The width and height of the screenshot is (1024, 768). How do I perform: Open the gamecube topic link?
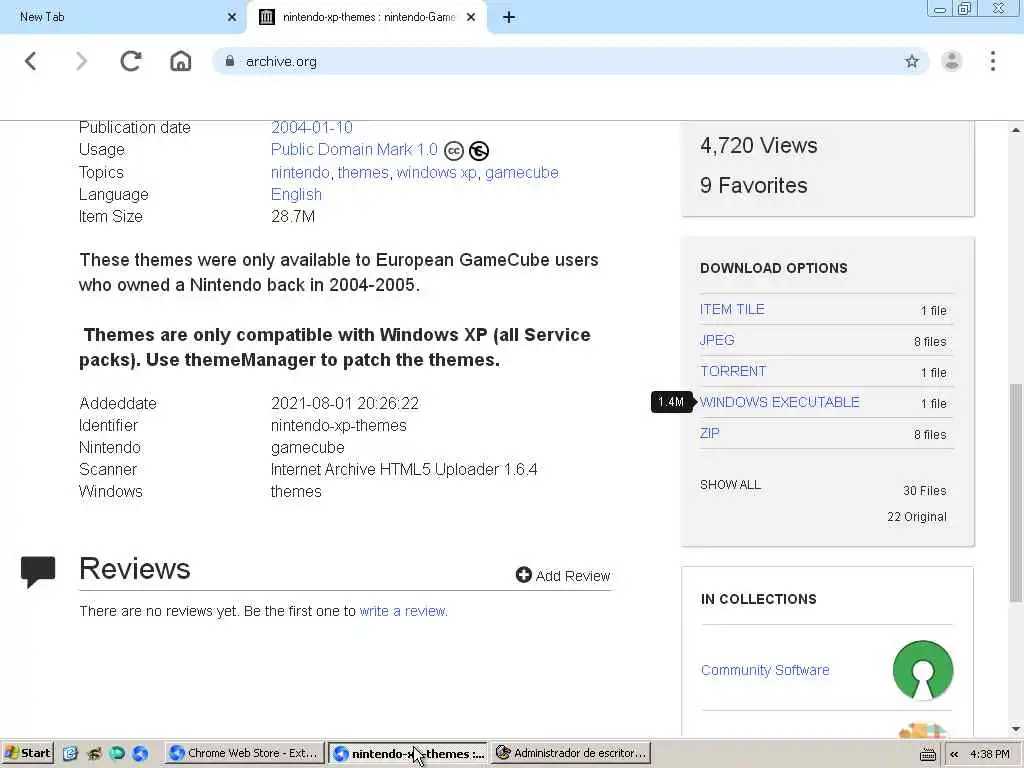pyautogui.click(x=522, y=172)
